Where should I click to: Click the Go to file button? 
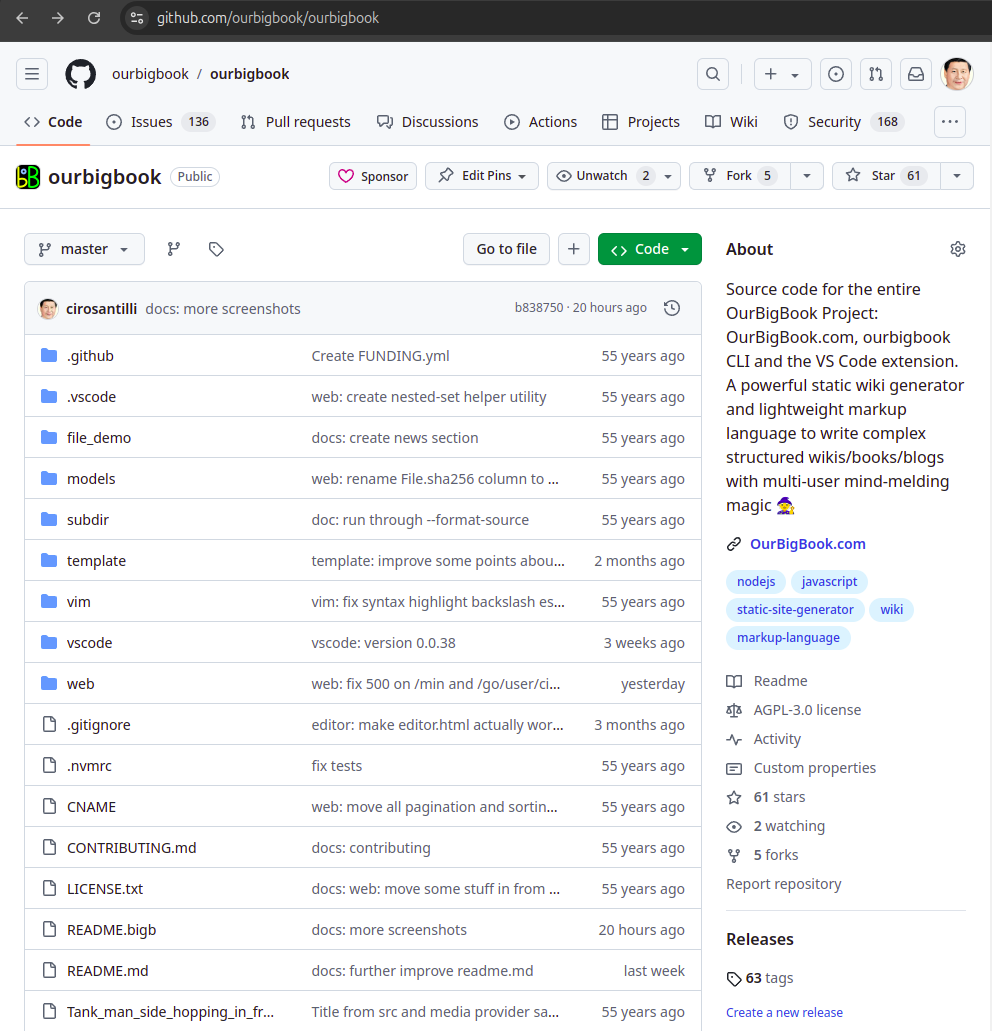tap(506, 249)
